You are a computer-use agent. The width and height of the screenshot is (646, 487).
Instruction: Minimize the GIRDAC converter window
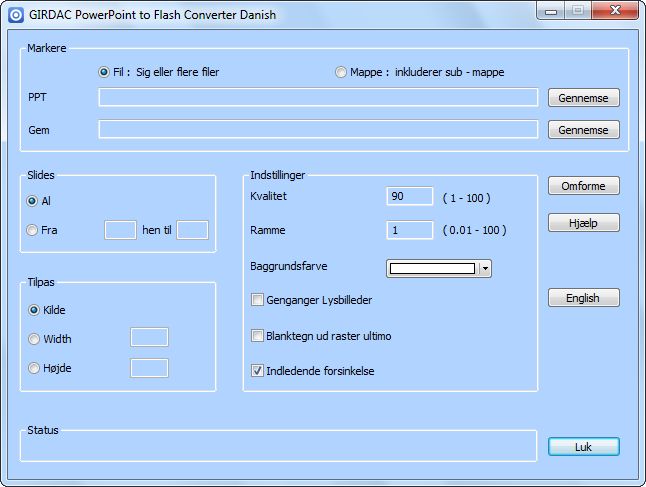coord(551,11)
